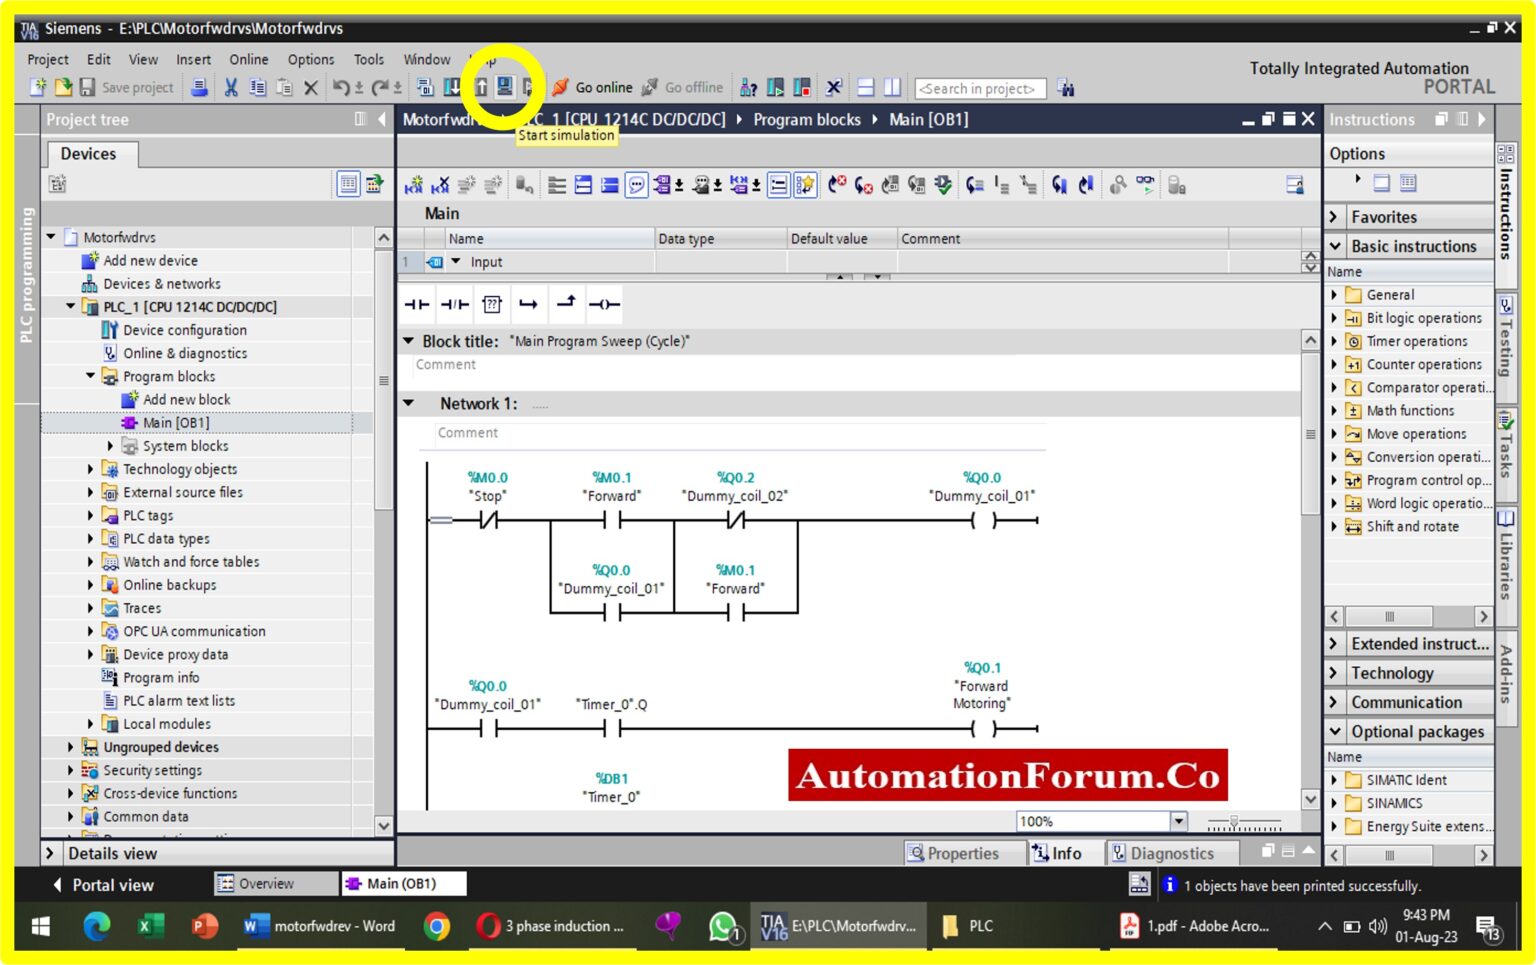Image resolution: width=1536 pixels, height=965 pixels.
Task: Click the Go online button
Action: tap(596, 87)
